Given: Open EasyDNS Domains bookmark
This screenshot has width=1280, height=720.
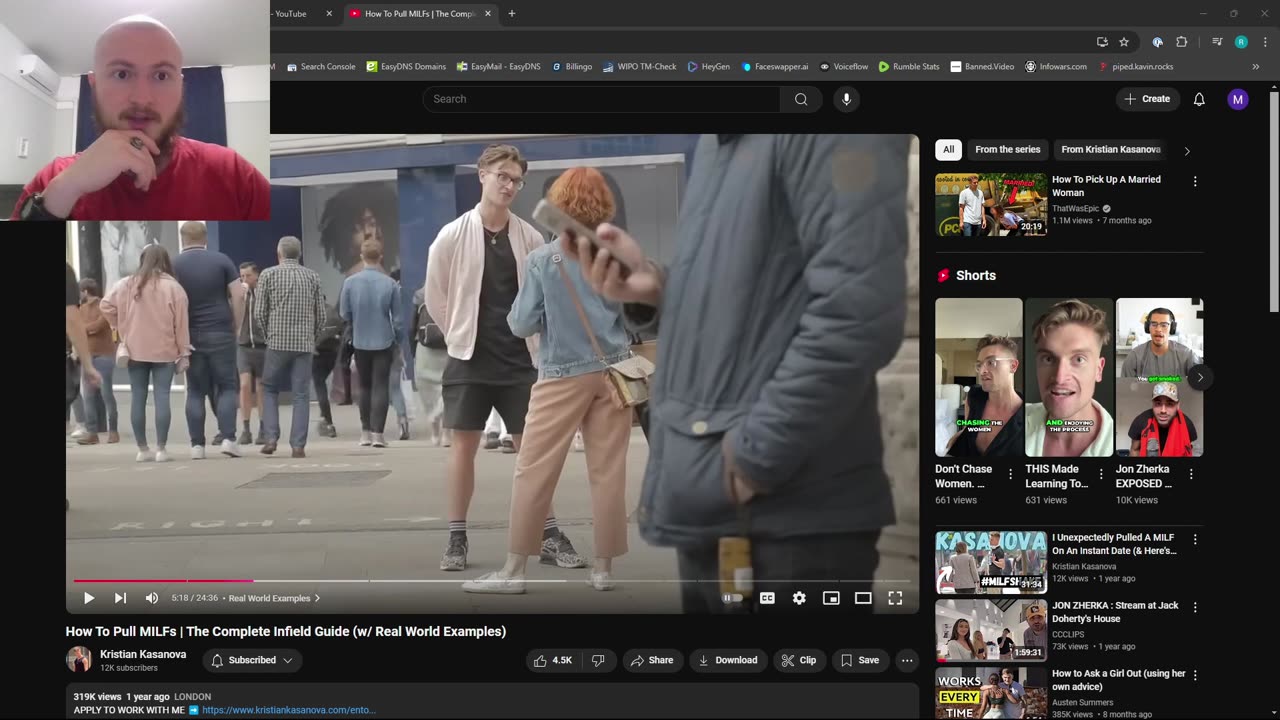Looking at the screenshot, I should (406, 66).
